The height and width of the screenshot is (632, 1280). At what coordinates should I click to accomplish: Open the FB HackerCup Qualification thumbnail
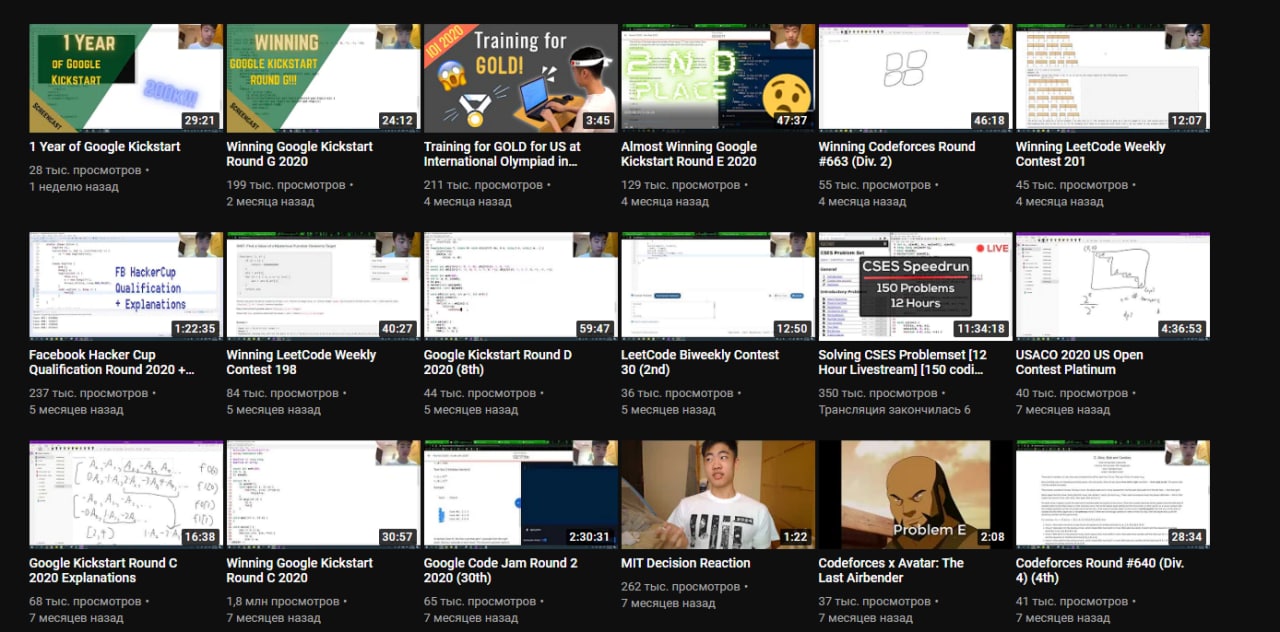click(126, 286)
